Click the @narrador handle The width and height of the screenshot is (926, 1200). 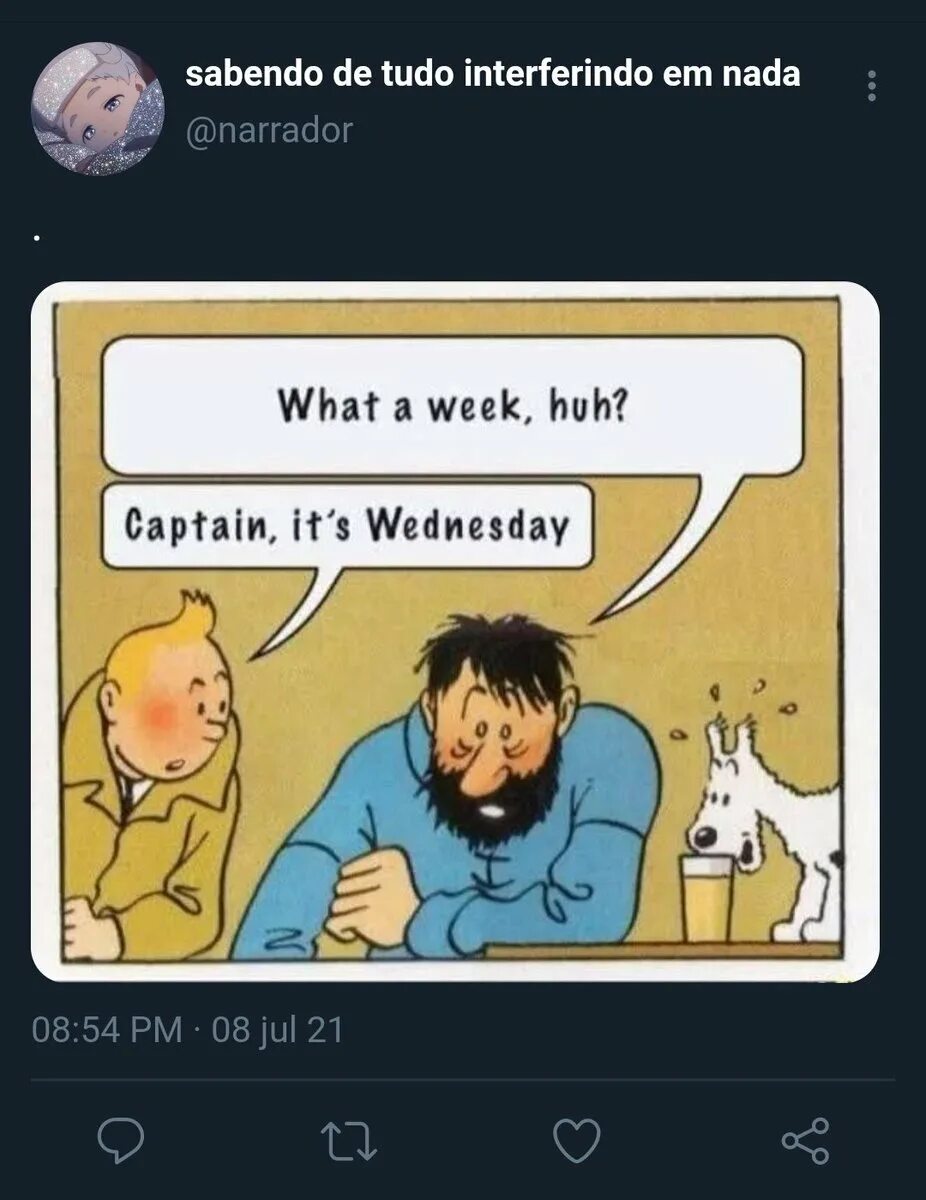coord(269,131)
